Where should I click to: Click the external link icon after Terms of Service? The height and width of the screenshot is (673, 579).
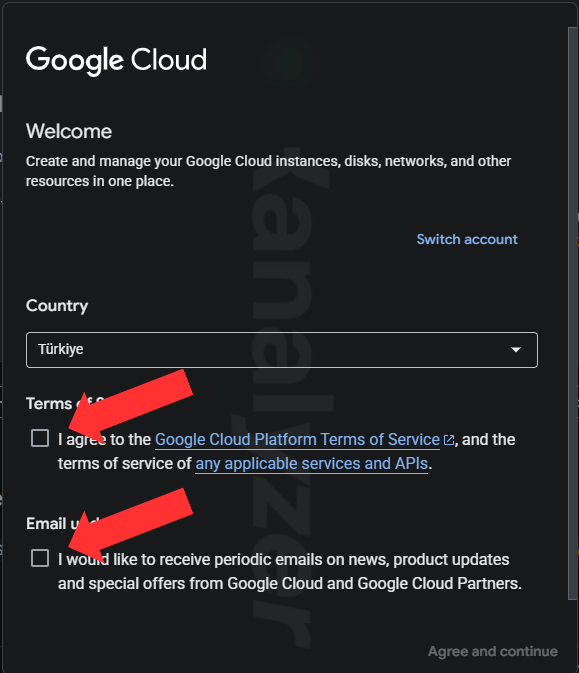(449, 440)
